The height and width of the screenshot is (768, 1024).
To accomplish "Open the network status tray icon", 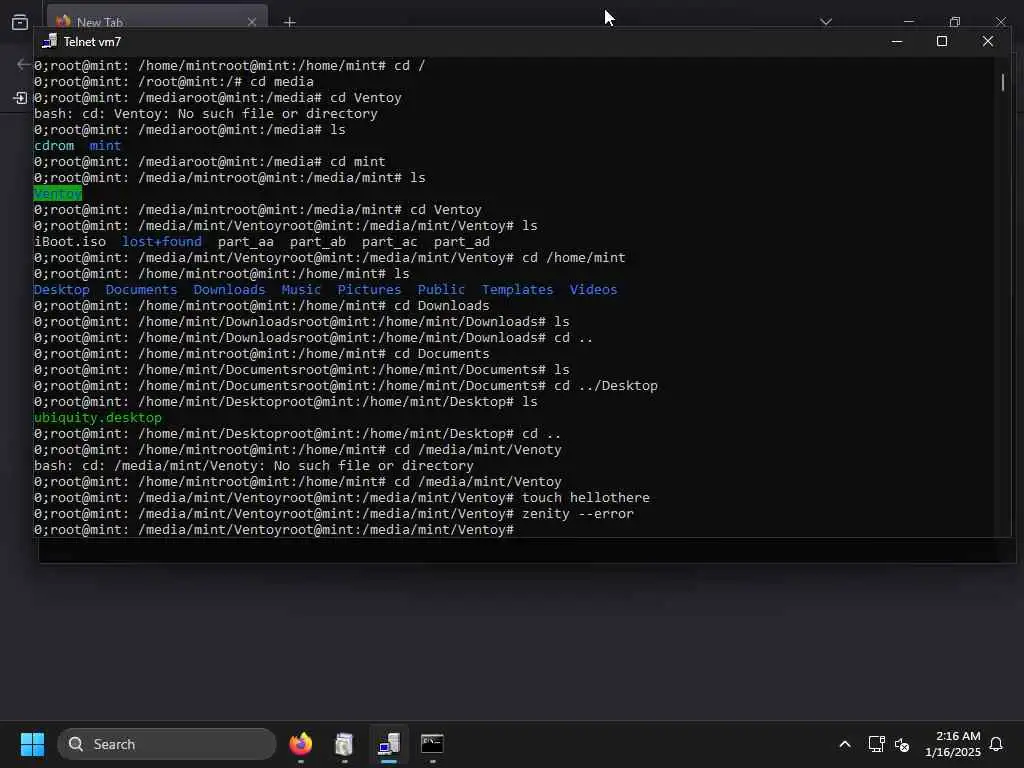I will click(876, 744).
